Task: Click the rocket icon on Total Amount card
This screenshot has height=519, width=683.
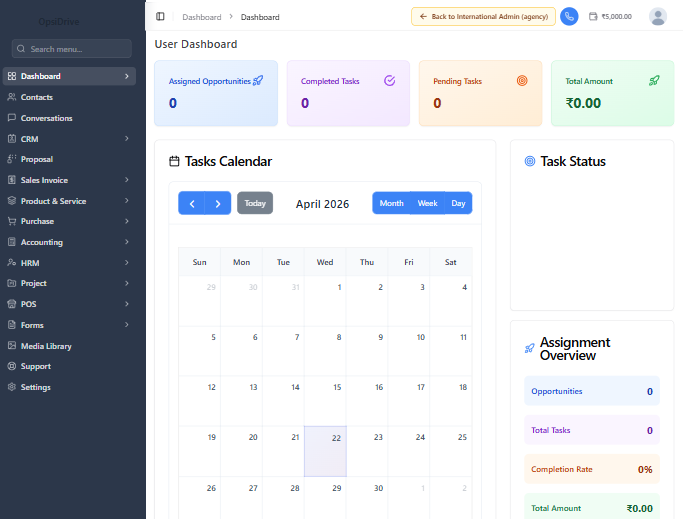Action: (654, 81)
